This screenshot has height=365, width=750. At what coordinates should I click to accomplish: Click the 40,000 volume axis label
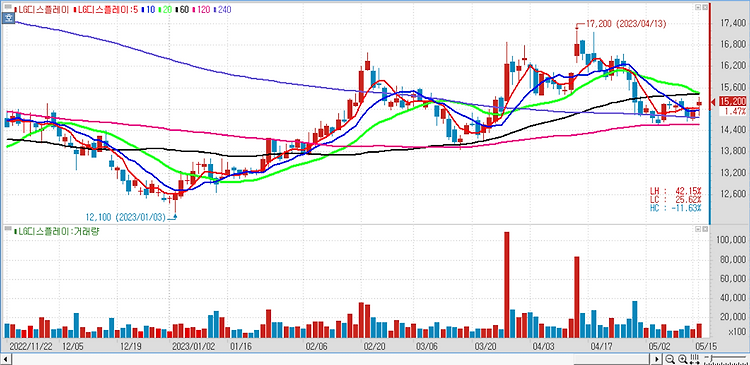tap(733, 299)
